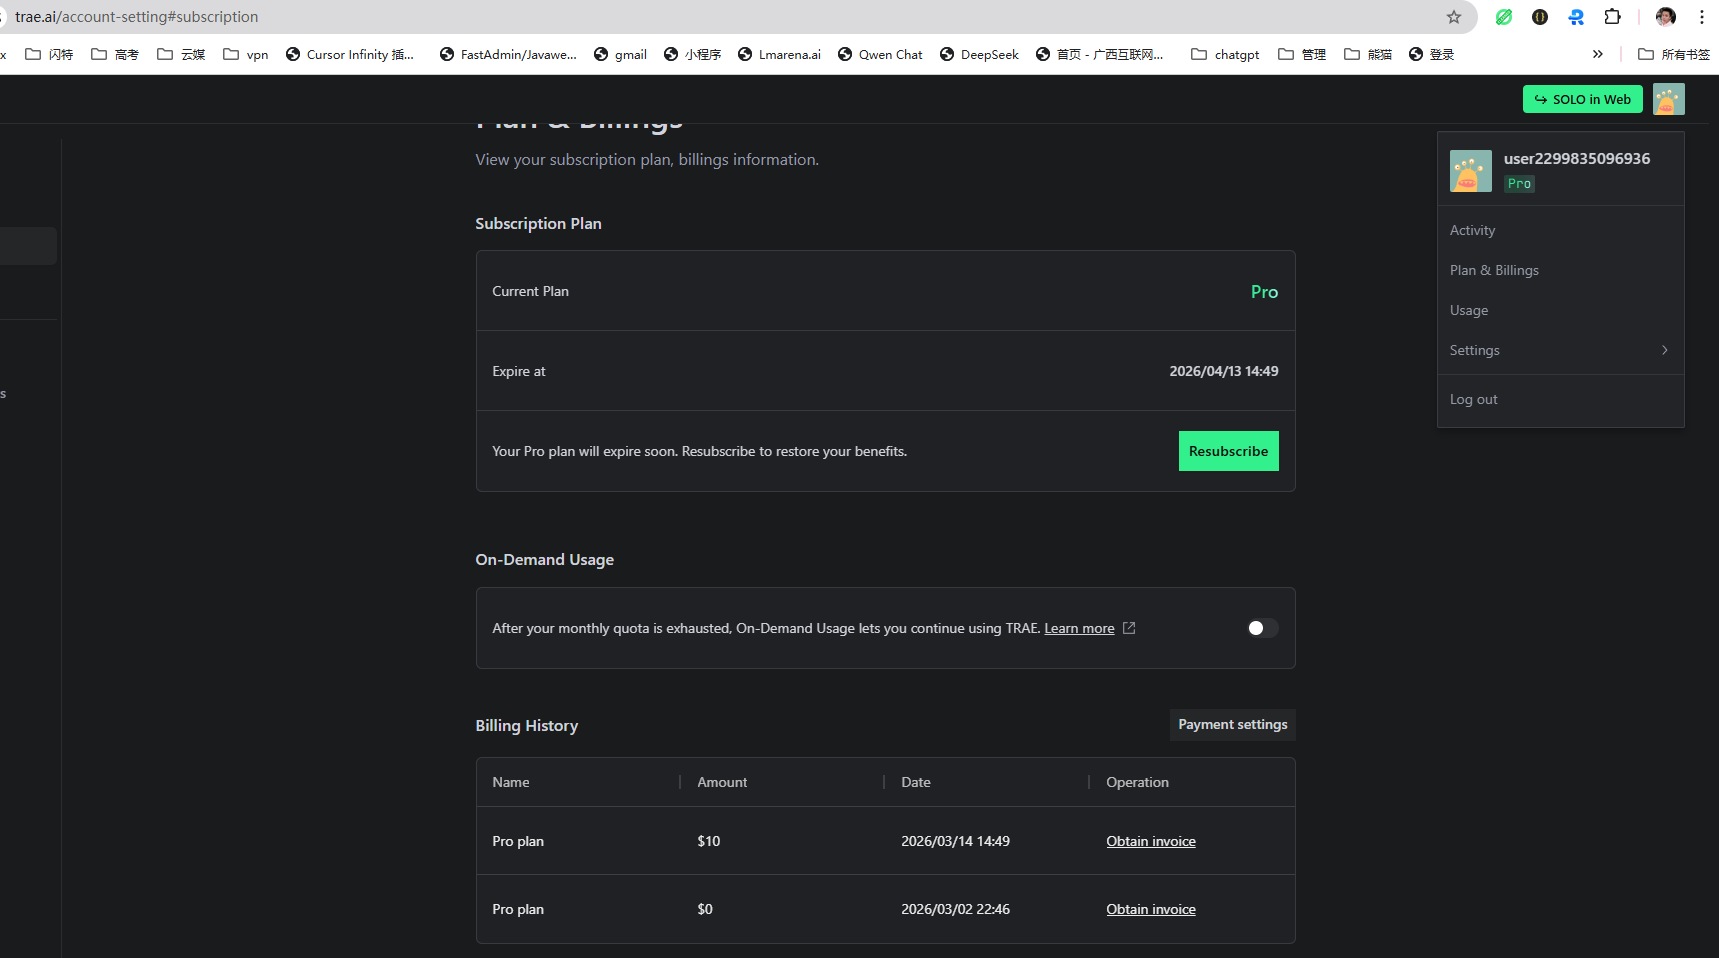Enable the On-Demand Usage toggle
This screenshot has height=958, width=1719.
[x=1262, y=628]
